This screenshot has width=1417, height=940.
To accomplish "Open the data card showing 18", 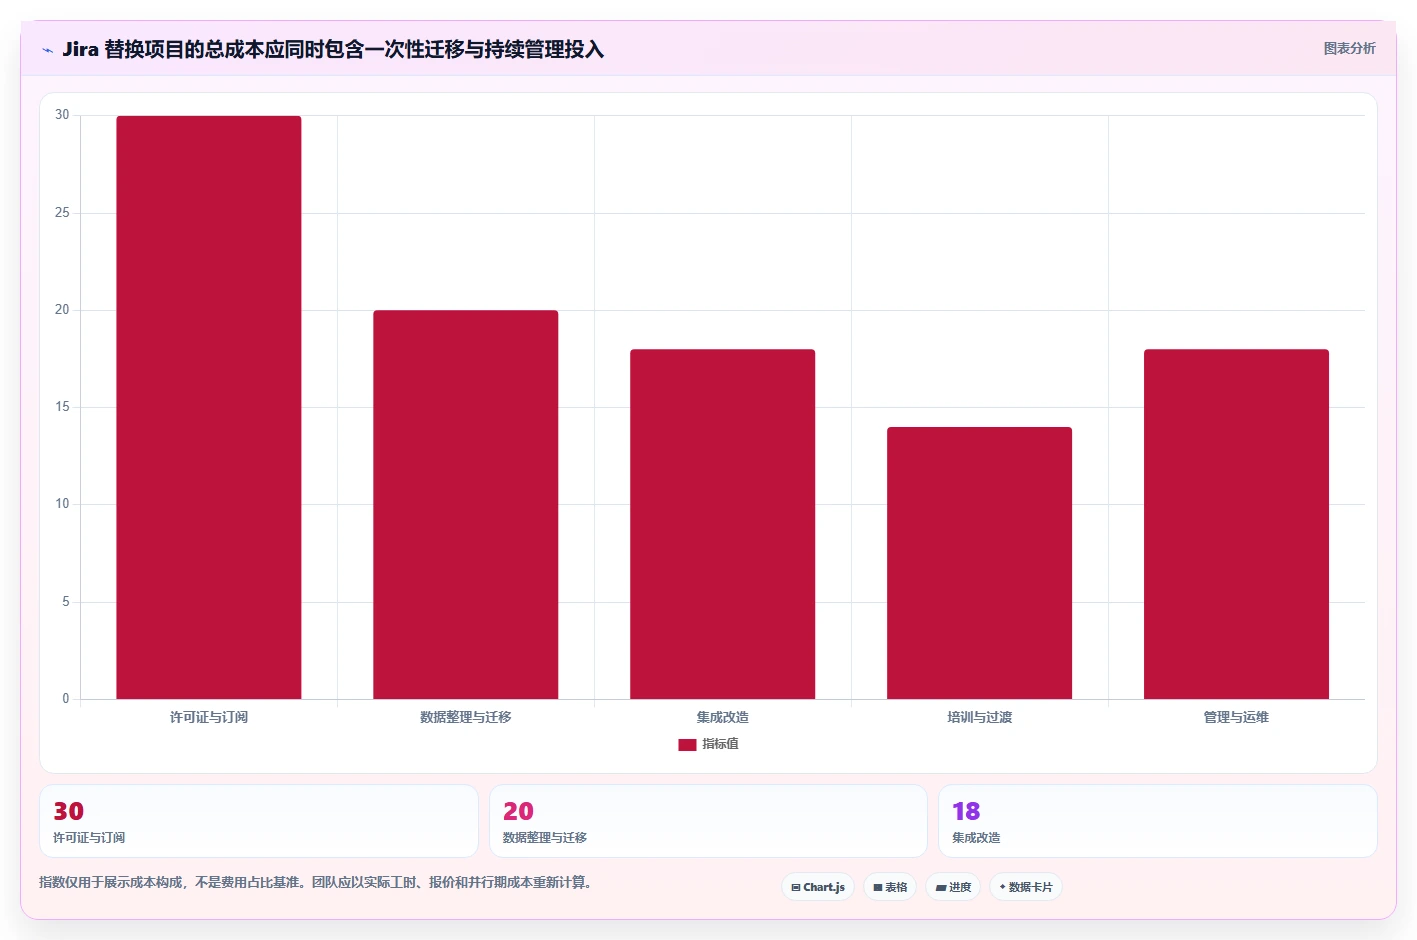I will coord(1158,821).
